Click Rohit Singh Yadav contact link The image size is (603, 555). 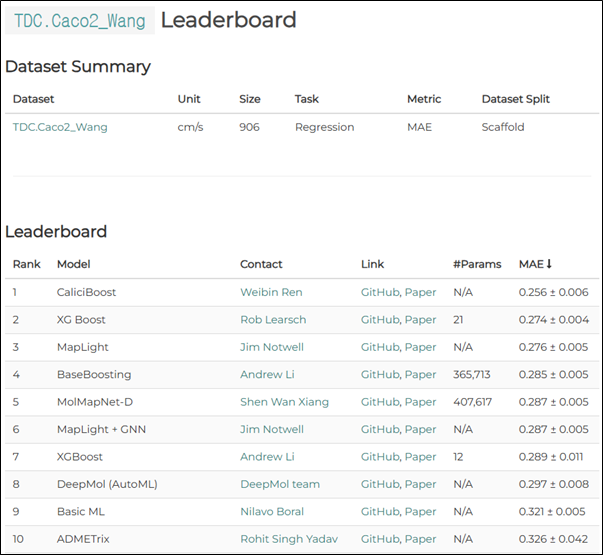point(289,539)
